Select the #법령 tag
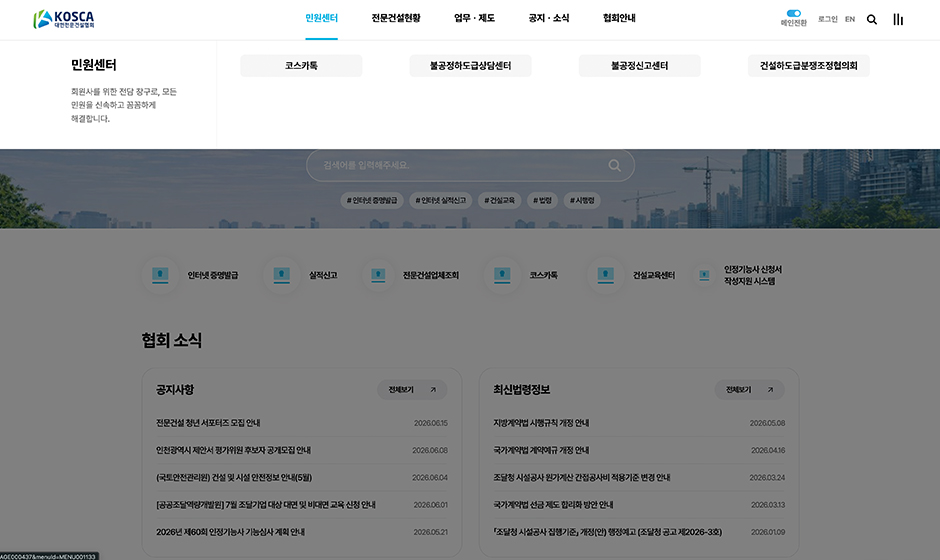The height and width of the screenshot is (560, 940). (543, 200)
